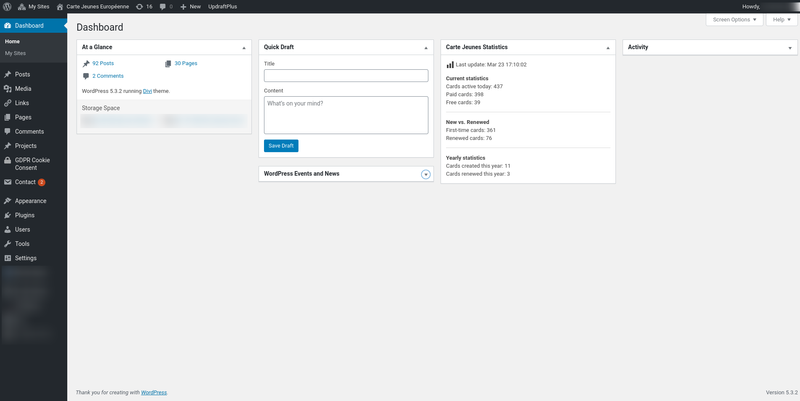
Task: Open the 2 Comments link
Action: click(108, 76)
